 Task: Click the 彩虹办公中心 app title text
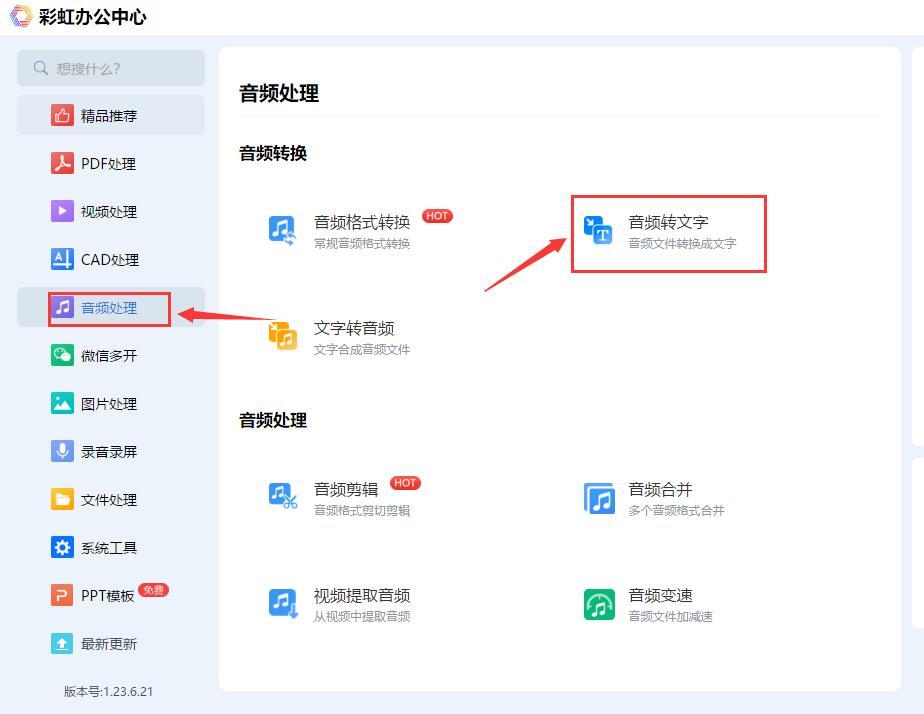pyautogui.click(x=93, y=16)
